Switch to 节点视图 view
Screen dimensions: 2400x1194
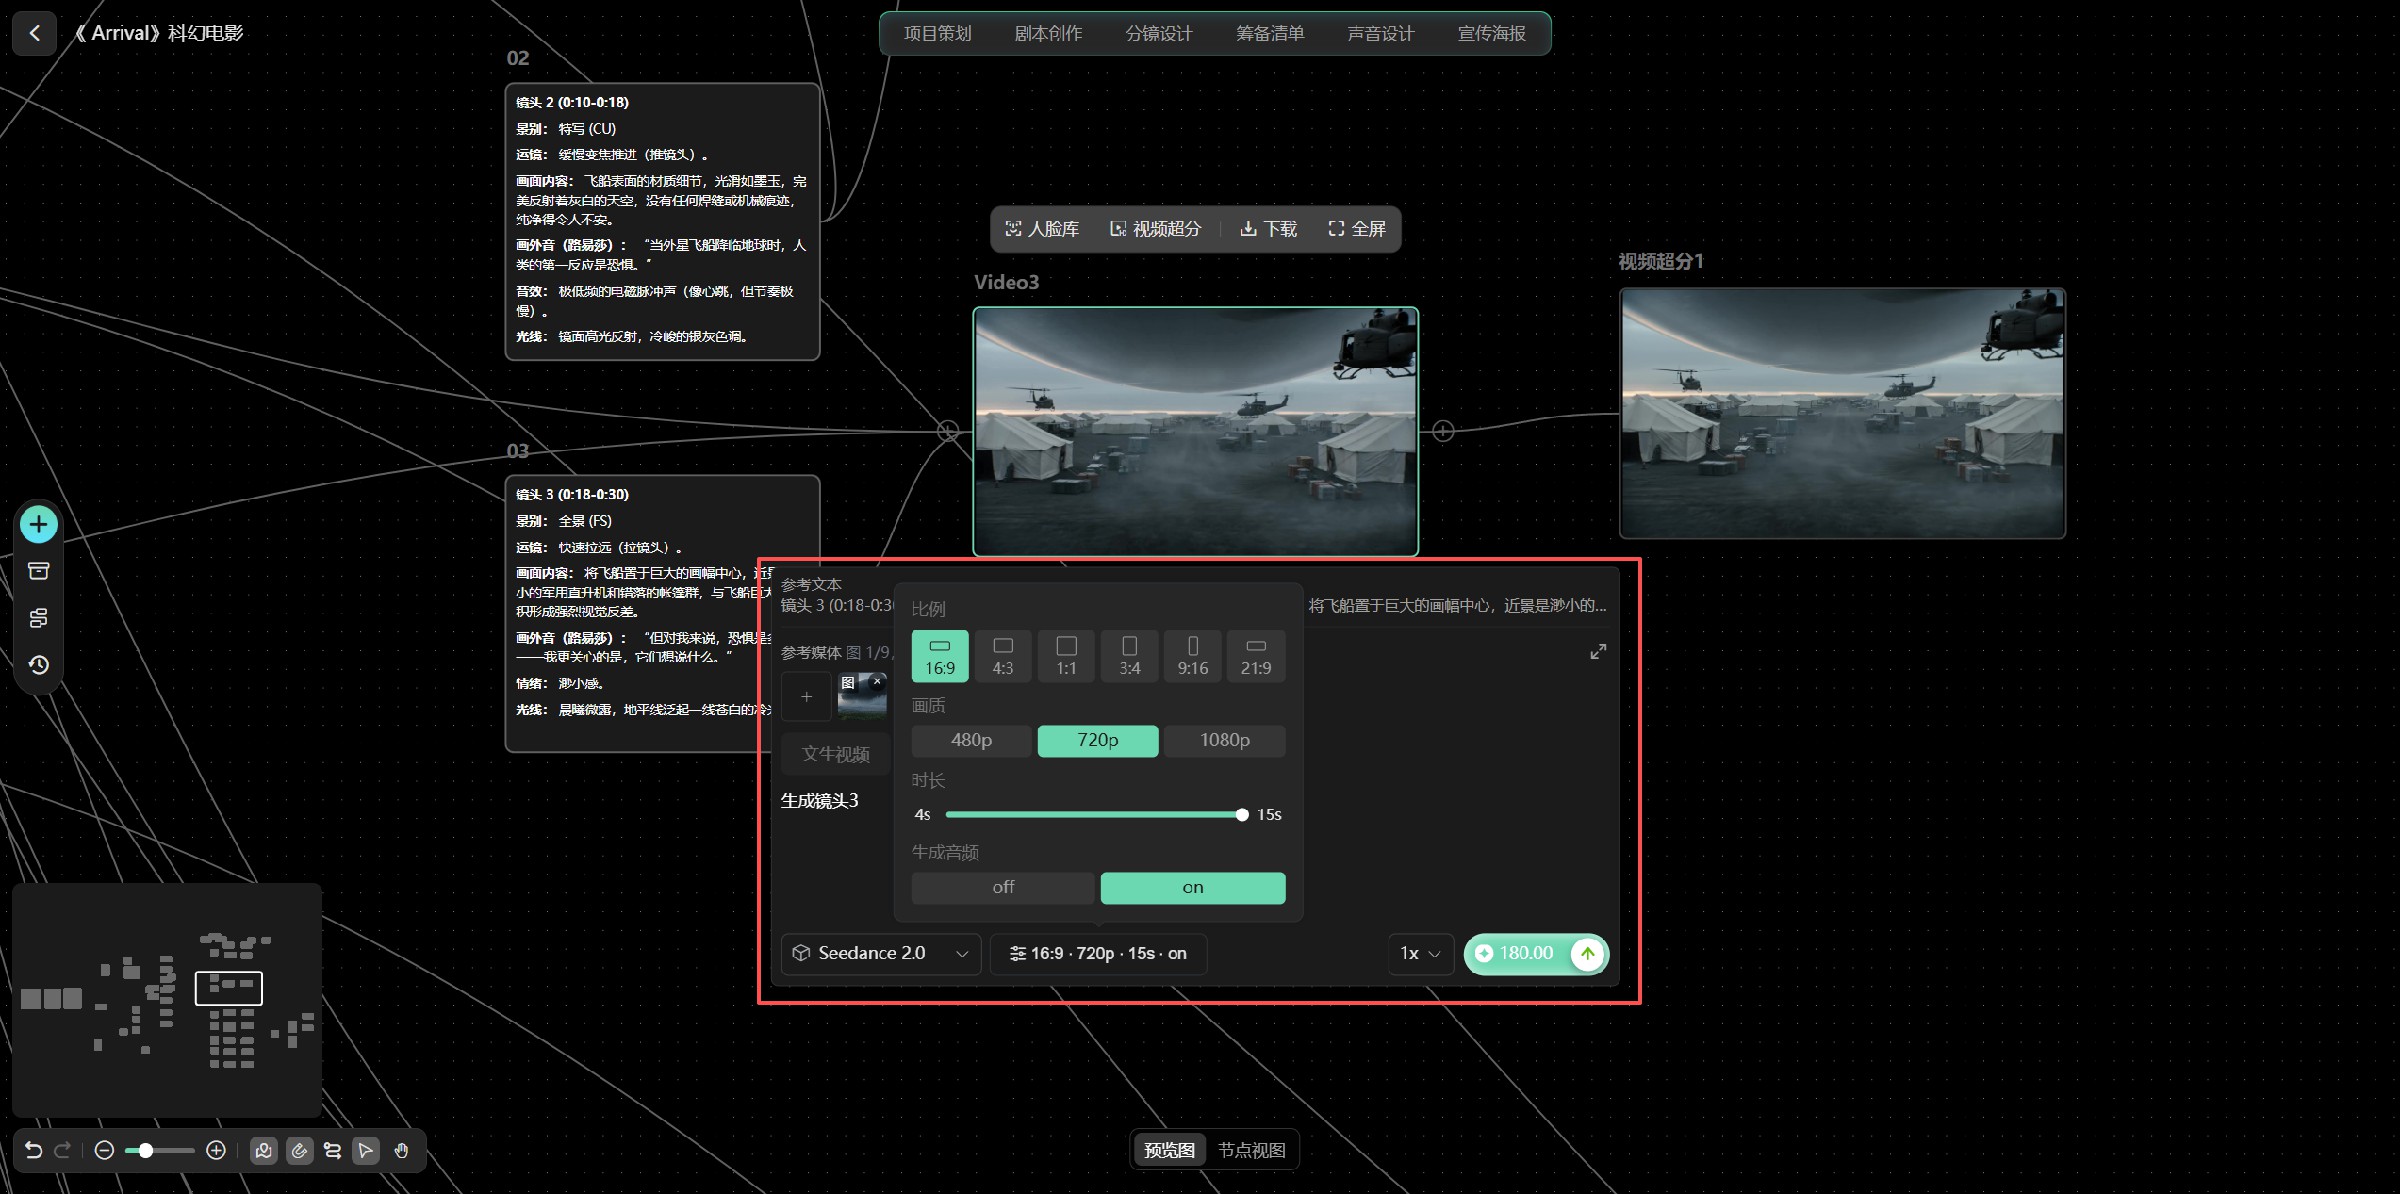click(x=1251, y=1150)
